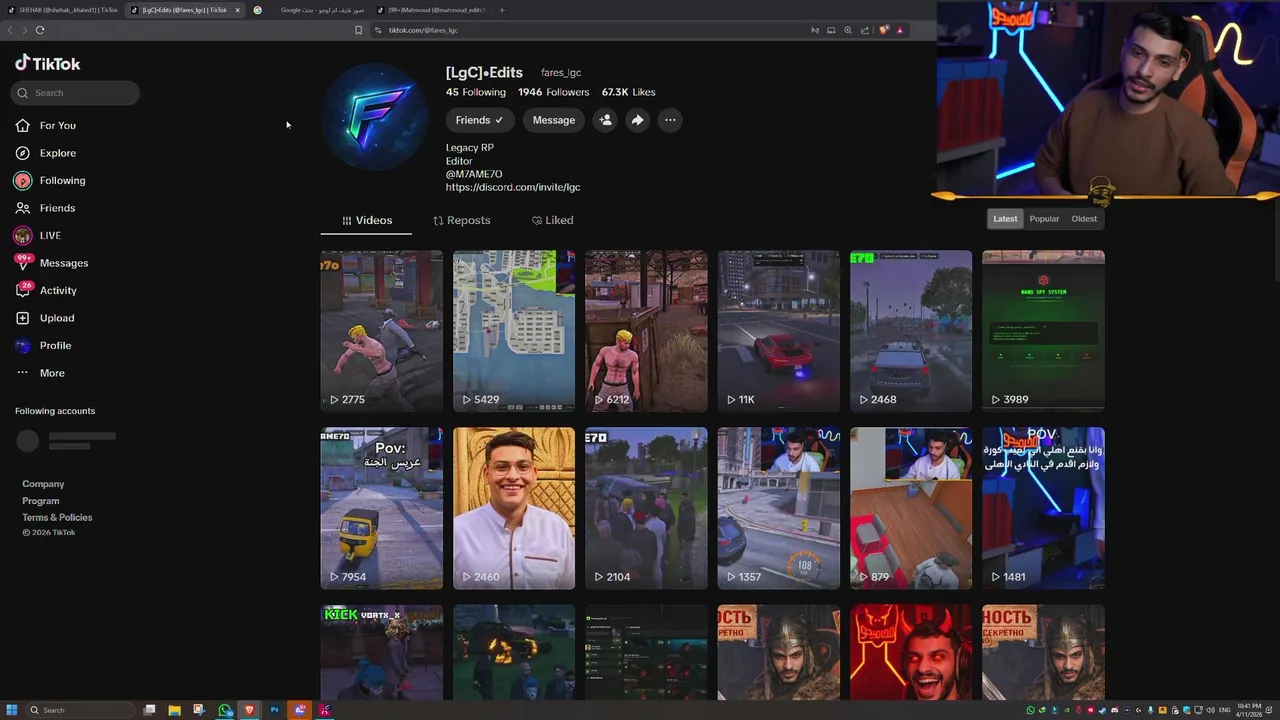The width and height of the screenshot is (1280, 720).
Task: Click the add friend icon button
Action: coord(605,120)
